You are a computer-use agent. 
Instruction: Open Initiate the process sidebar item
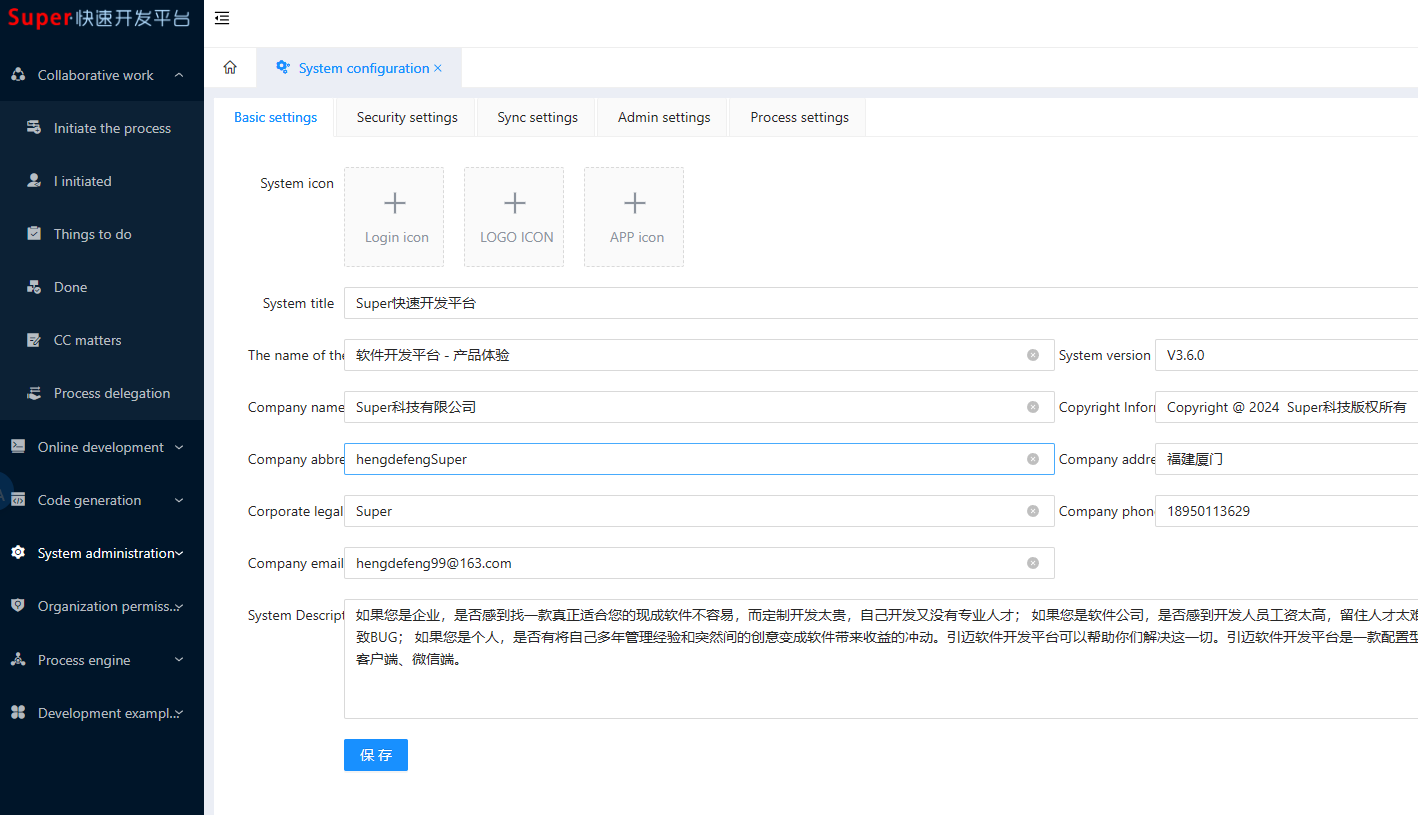click(x=112, y=128)
